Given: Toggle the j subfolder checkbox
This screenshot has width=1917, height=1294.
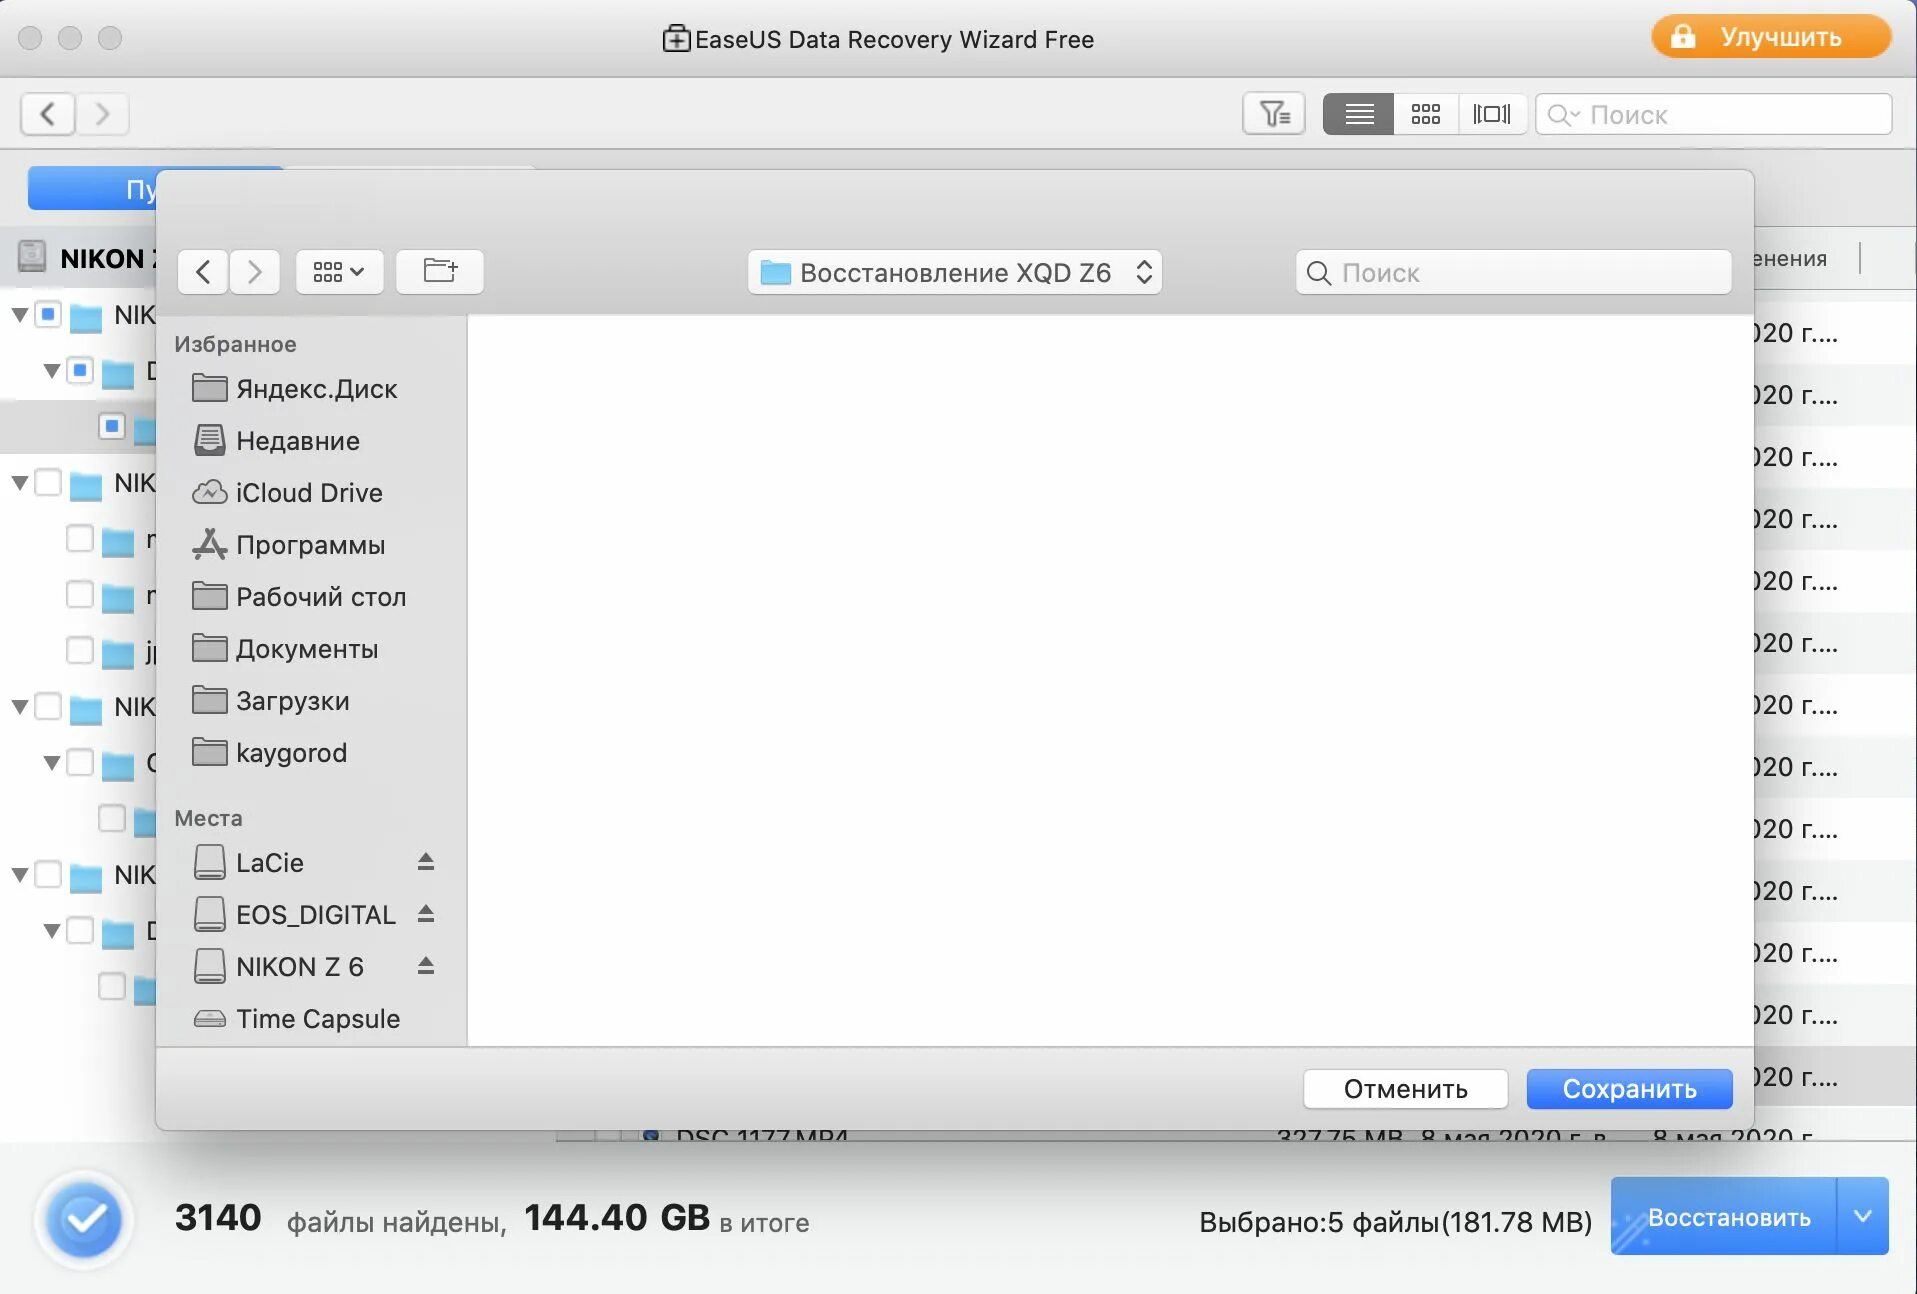Looking at the screenshot, I should [80, 650].
